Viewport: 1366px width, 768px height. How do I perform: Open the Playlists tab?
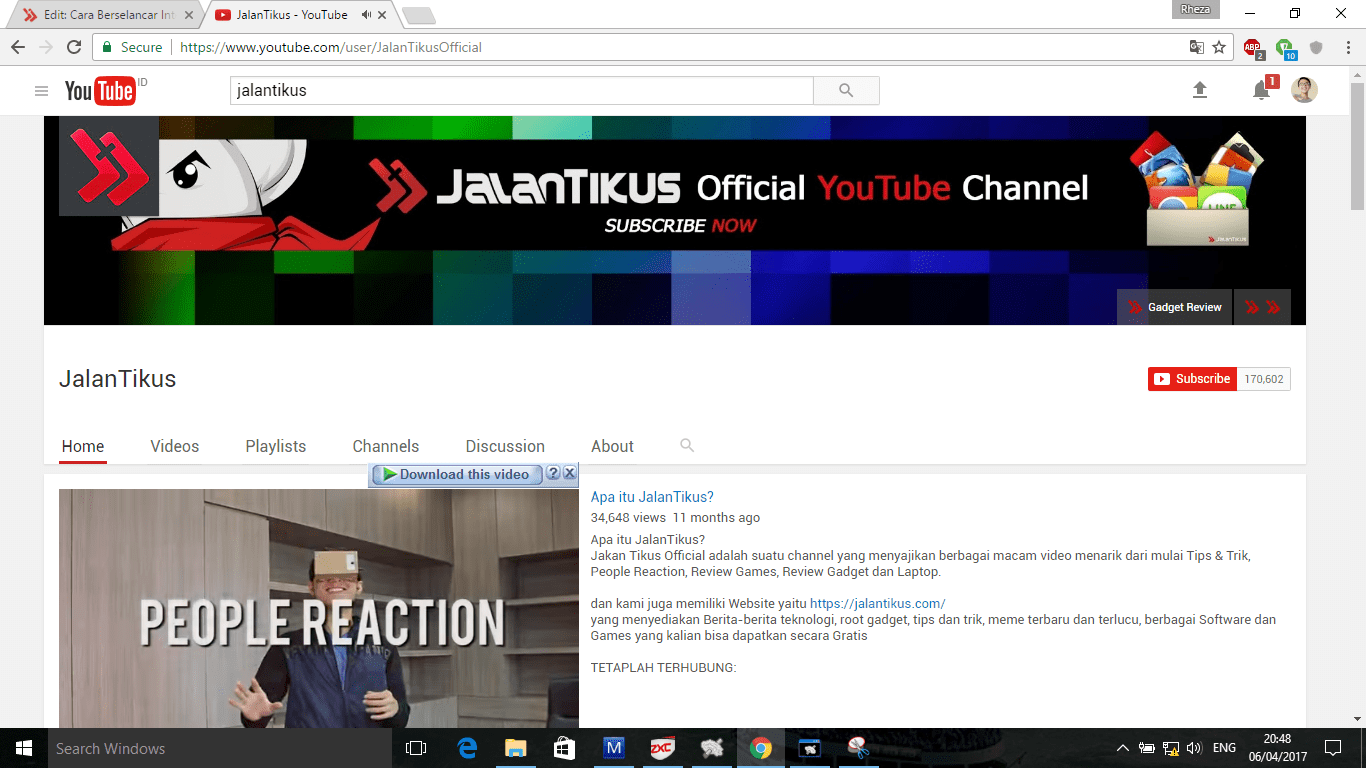coord(276,447)
